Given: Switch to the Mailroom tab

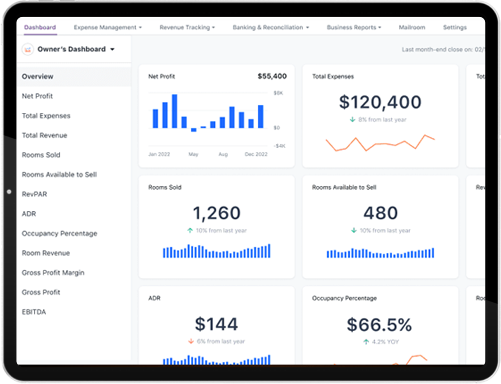Looking at the screenshot, I should coord(412,27).
